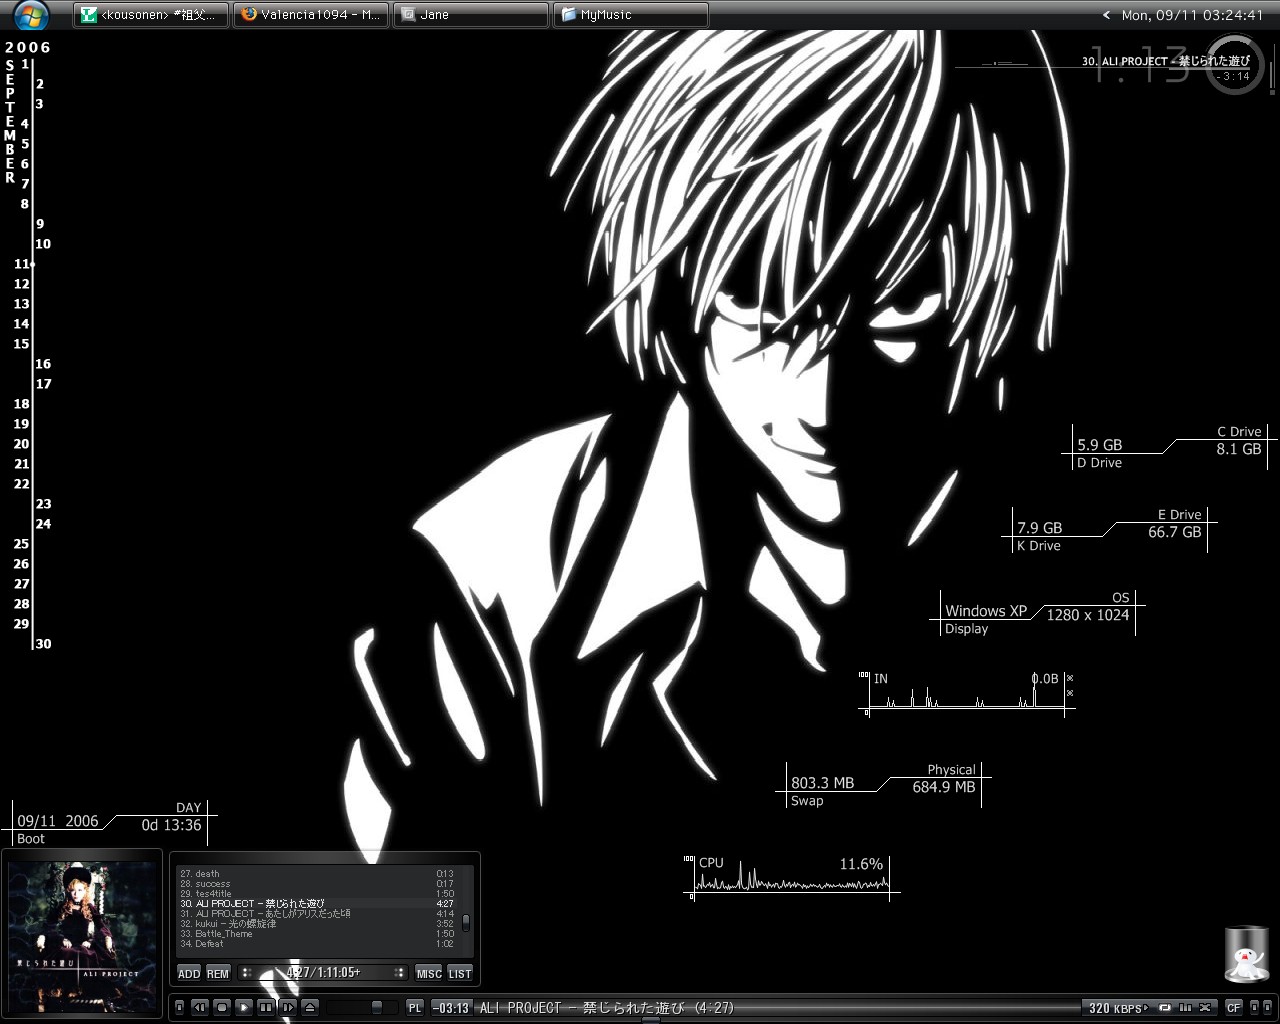Open the Recycle Bin desktop icon
The image size is (1280, 1024).
(1248, 954)
